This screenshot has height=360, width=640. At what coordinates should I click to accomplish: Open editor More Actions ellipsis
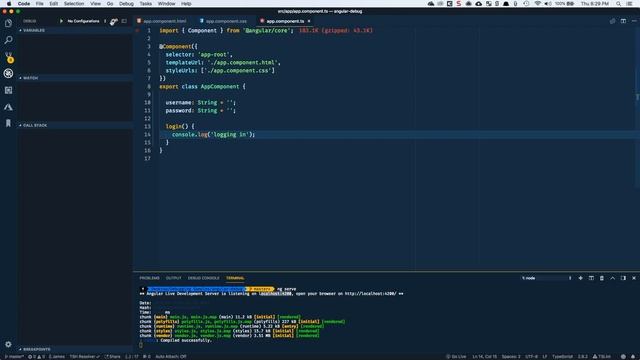click(634, 21)
